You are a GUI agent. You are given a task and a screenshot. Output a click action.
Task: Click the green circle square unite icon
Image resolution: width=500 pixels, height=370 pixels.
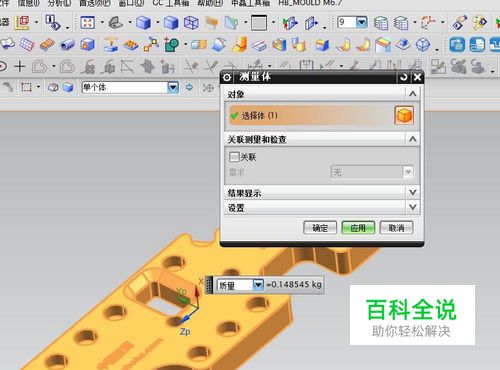pyautogui.click(x=172, y=45)
